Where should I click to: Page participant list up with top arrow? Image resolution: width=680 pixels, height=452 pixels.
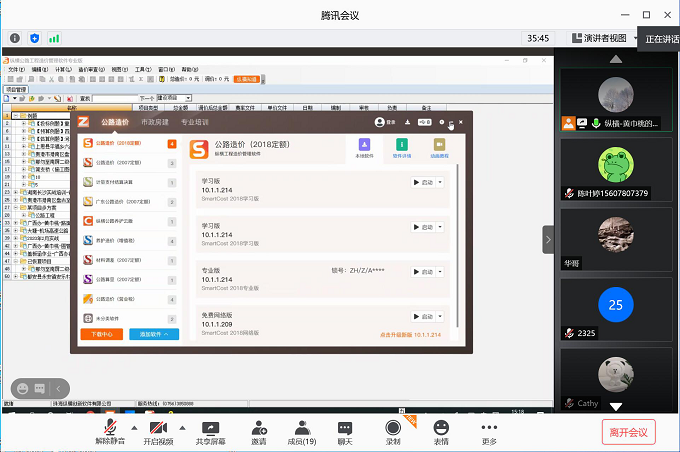click(x=616, y=59)
